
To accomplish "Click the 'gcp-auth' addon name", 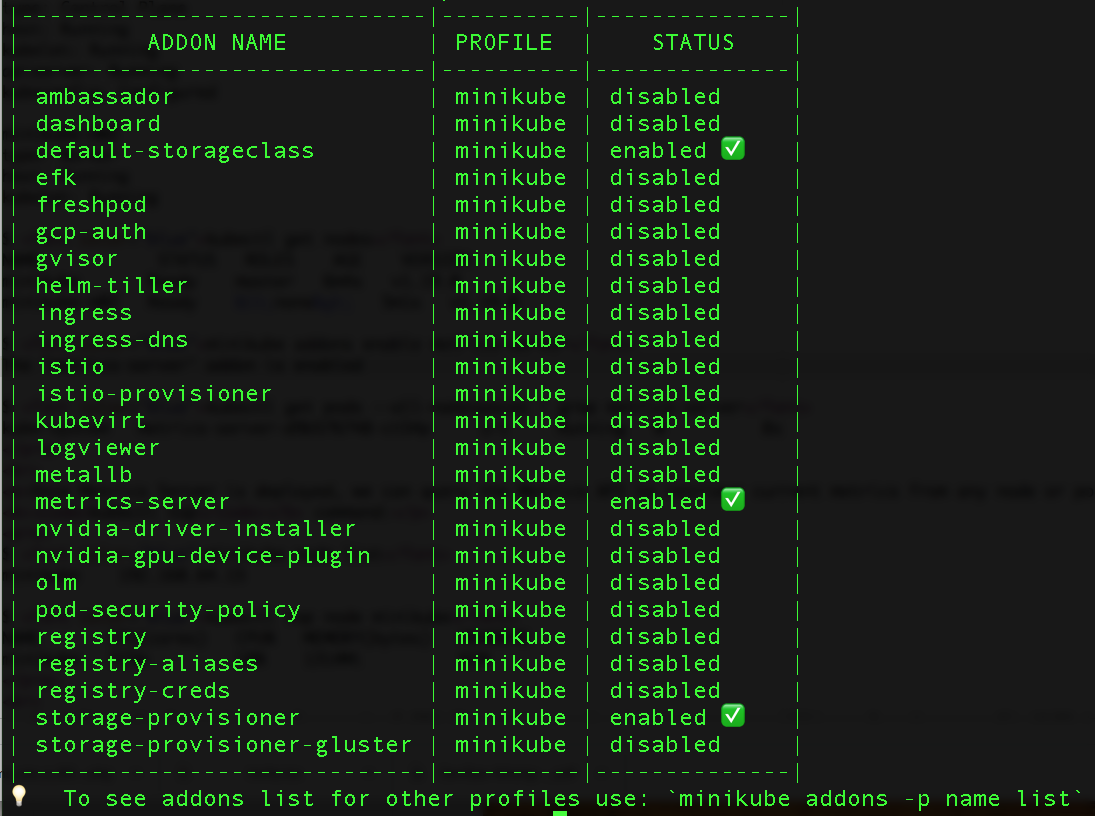I will point(91,232).
